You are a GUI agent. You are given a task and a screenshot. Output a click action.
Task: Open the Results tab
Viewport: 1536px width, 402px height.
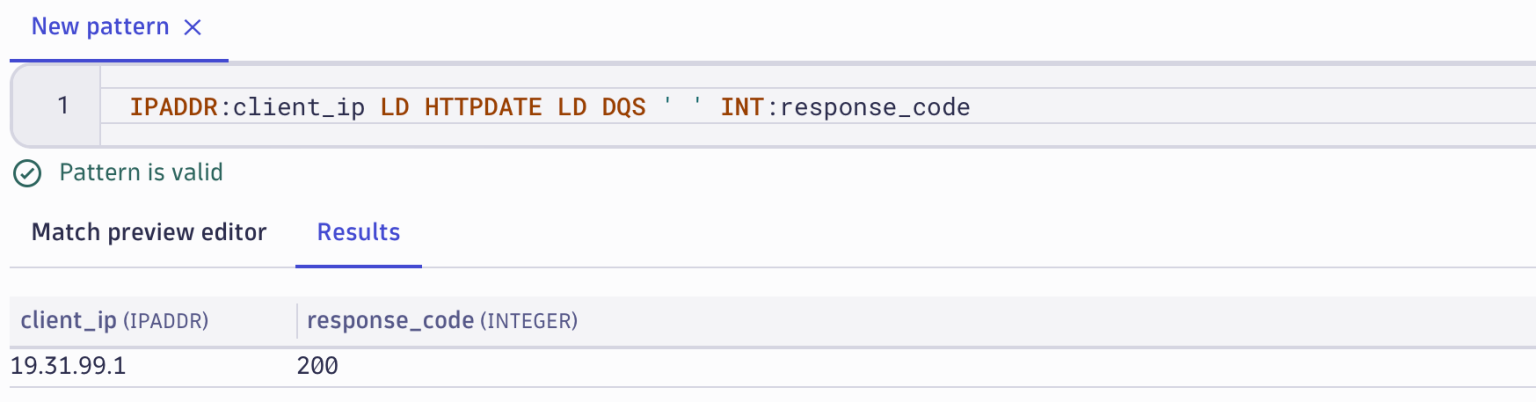point(358,233)
